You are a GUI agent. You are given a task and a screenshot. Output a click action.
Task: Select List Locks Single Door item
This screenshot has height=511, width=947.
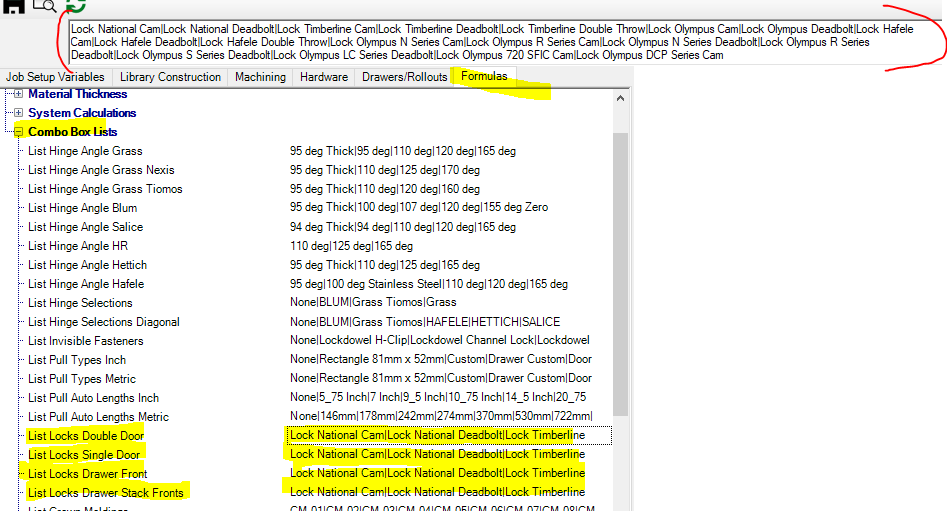point(84,455)
